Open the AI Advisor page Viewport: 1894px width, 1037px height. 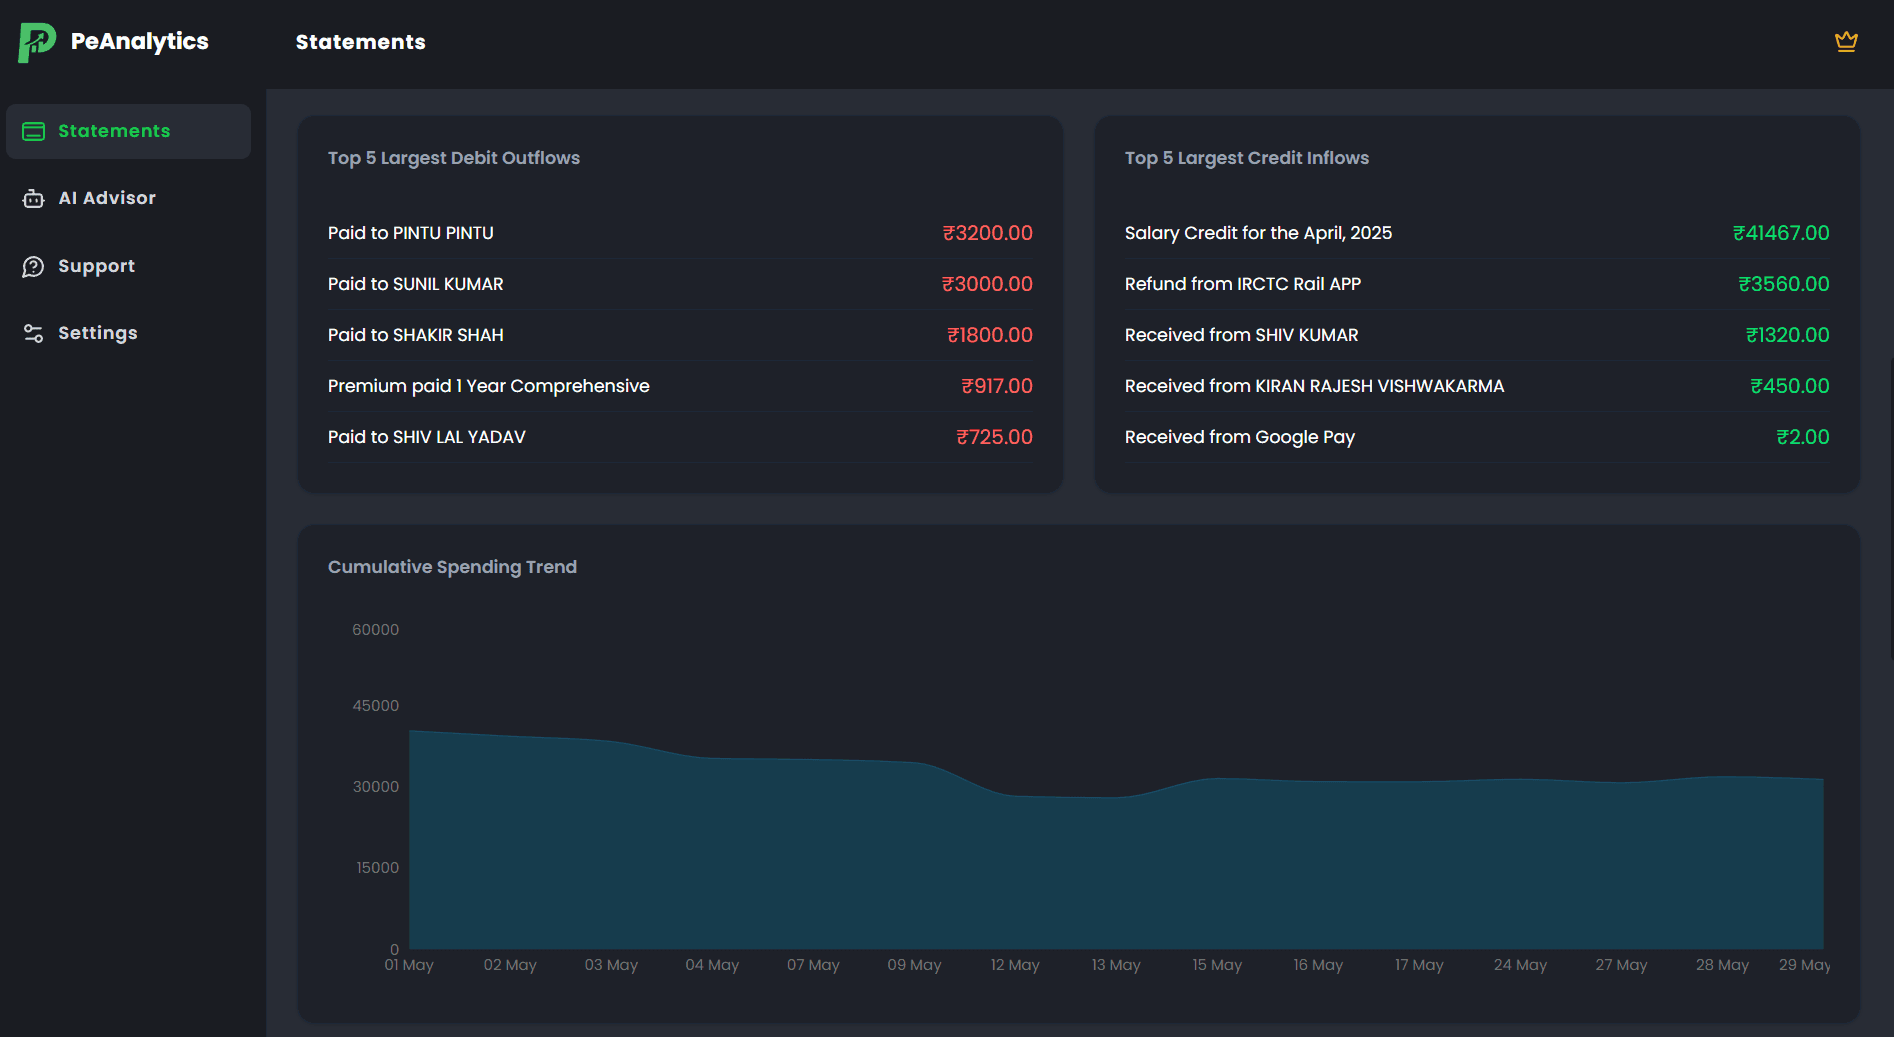tap(106, 198)
